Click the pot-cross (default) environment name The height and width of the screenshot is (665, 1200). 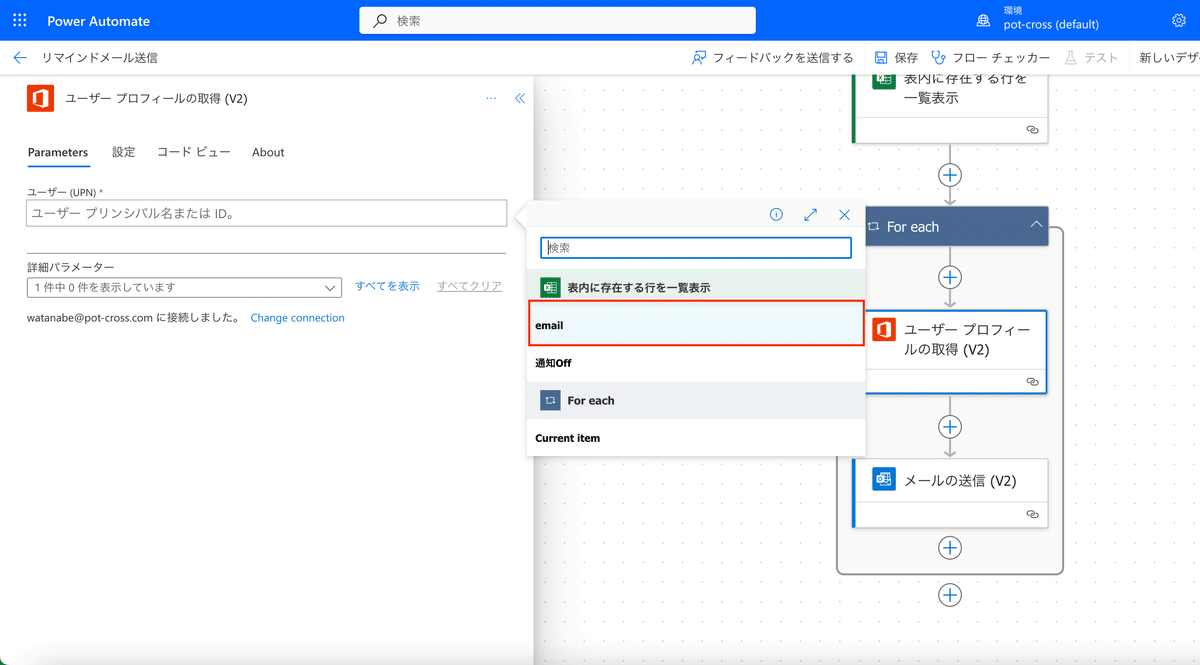[1051, 25]
